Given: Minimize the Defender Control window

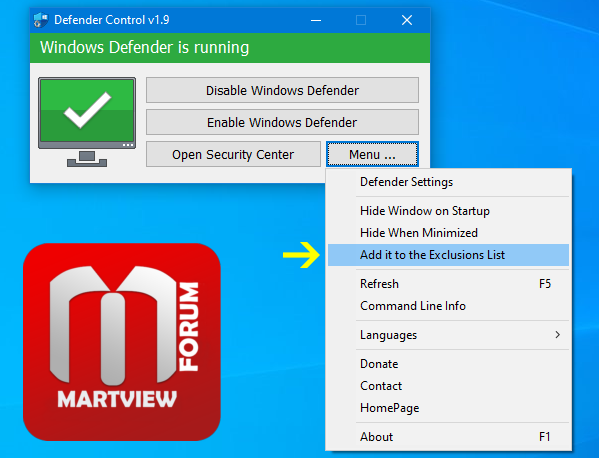Looking at the screenshot, I should (x=316, y=20).
